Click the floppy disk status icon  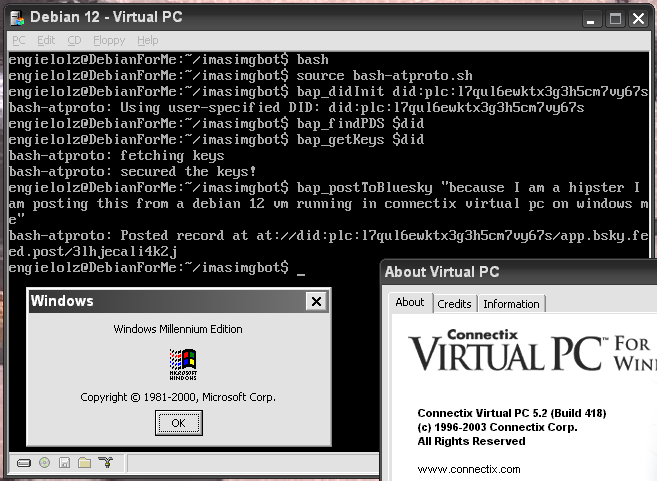[64, 463]
